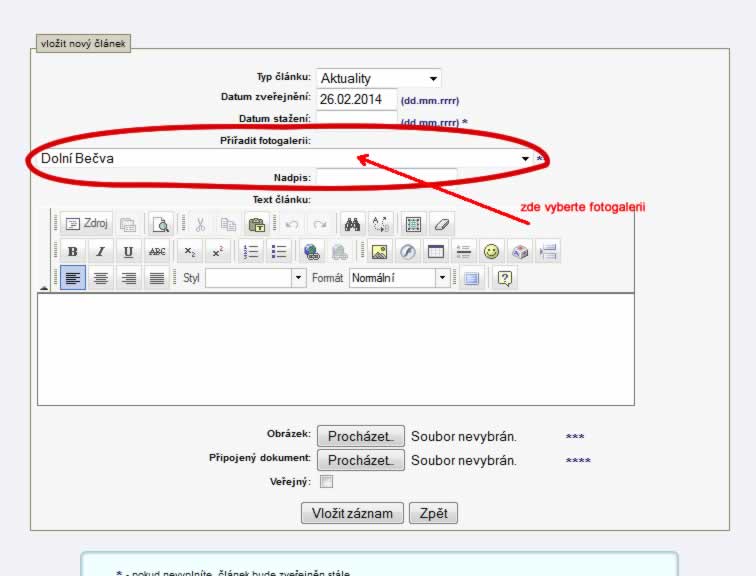Click the Zpět button
756x576 pixels.
pyautogui.click(x=433, y=513)
